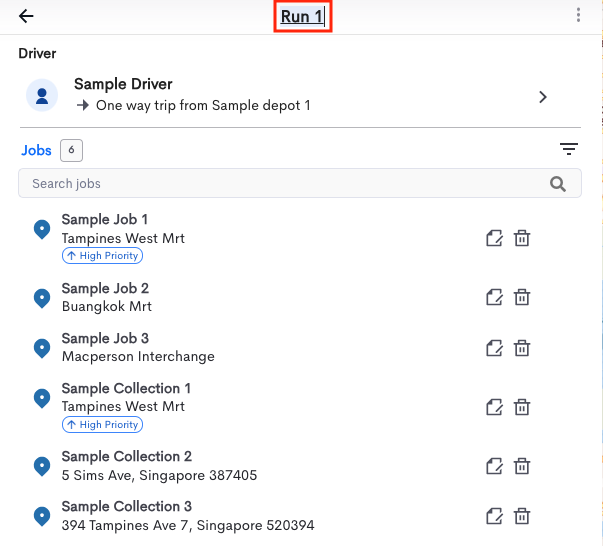Viewport: 603px width, 546px height.
Task: Delete Sample Collection 1
Action: [x=522, y=407]
